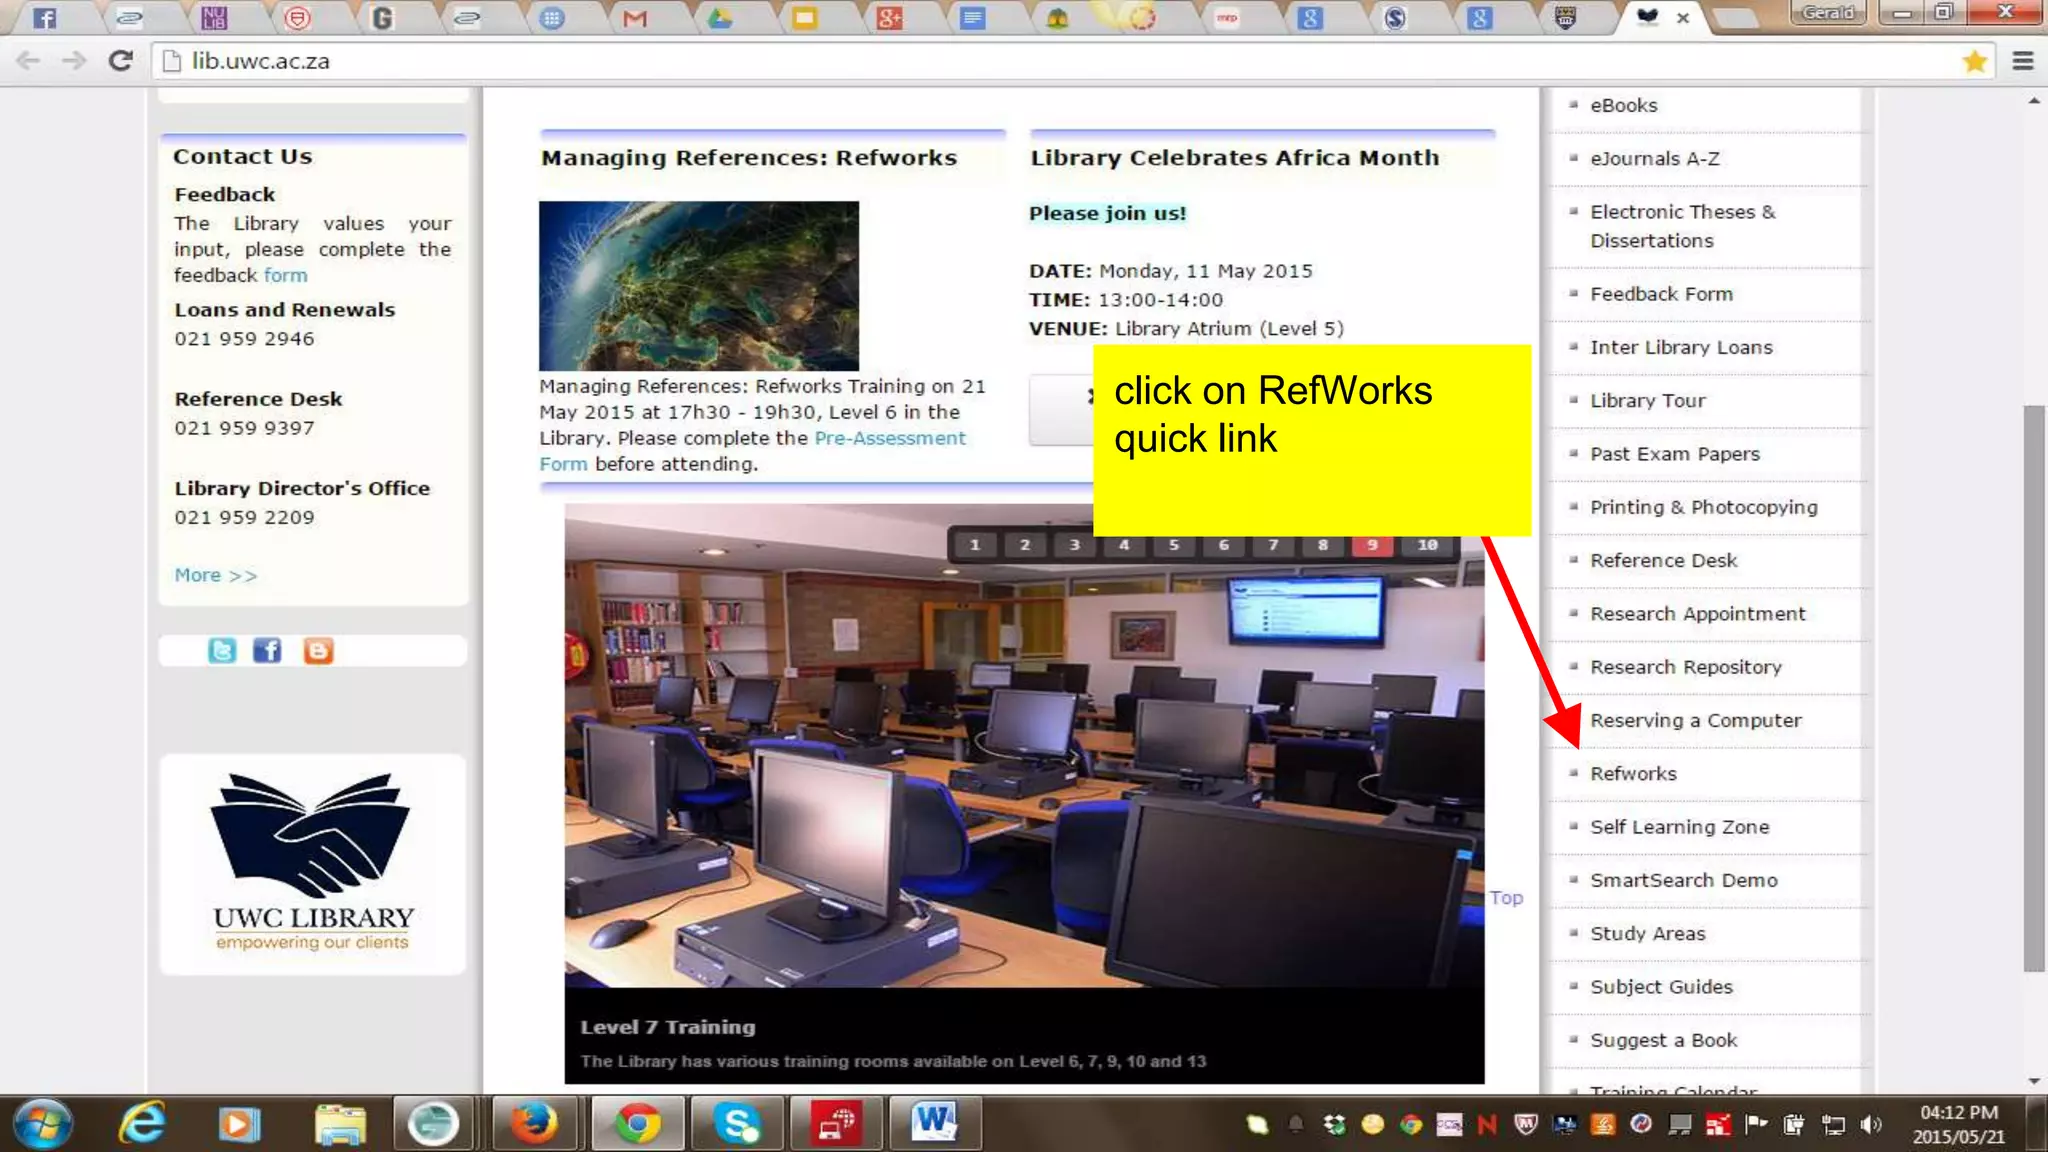Click the bookmark star in the address bar

(x=1974, y=61)
